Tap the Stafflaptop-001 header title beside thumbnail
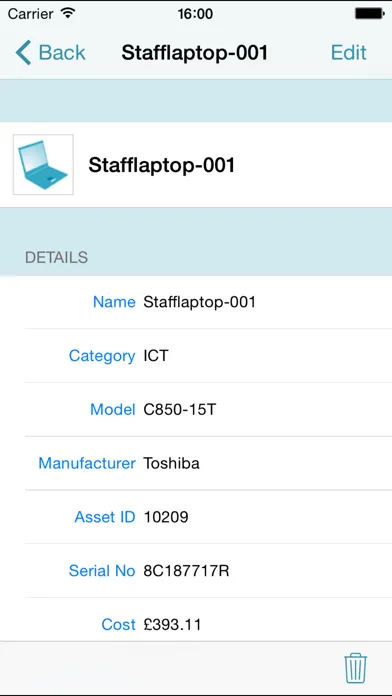 point(162,165)
